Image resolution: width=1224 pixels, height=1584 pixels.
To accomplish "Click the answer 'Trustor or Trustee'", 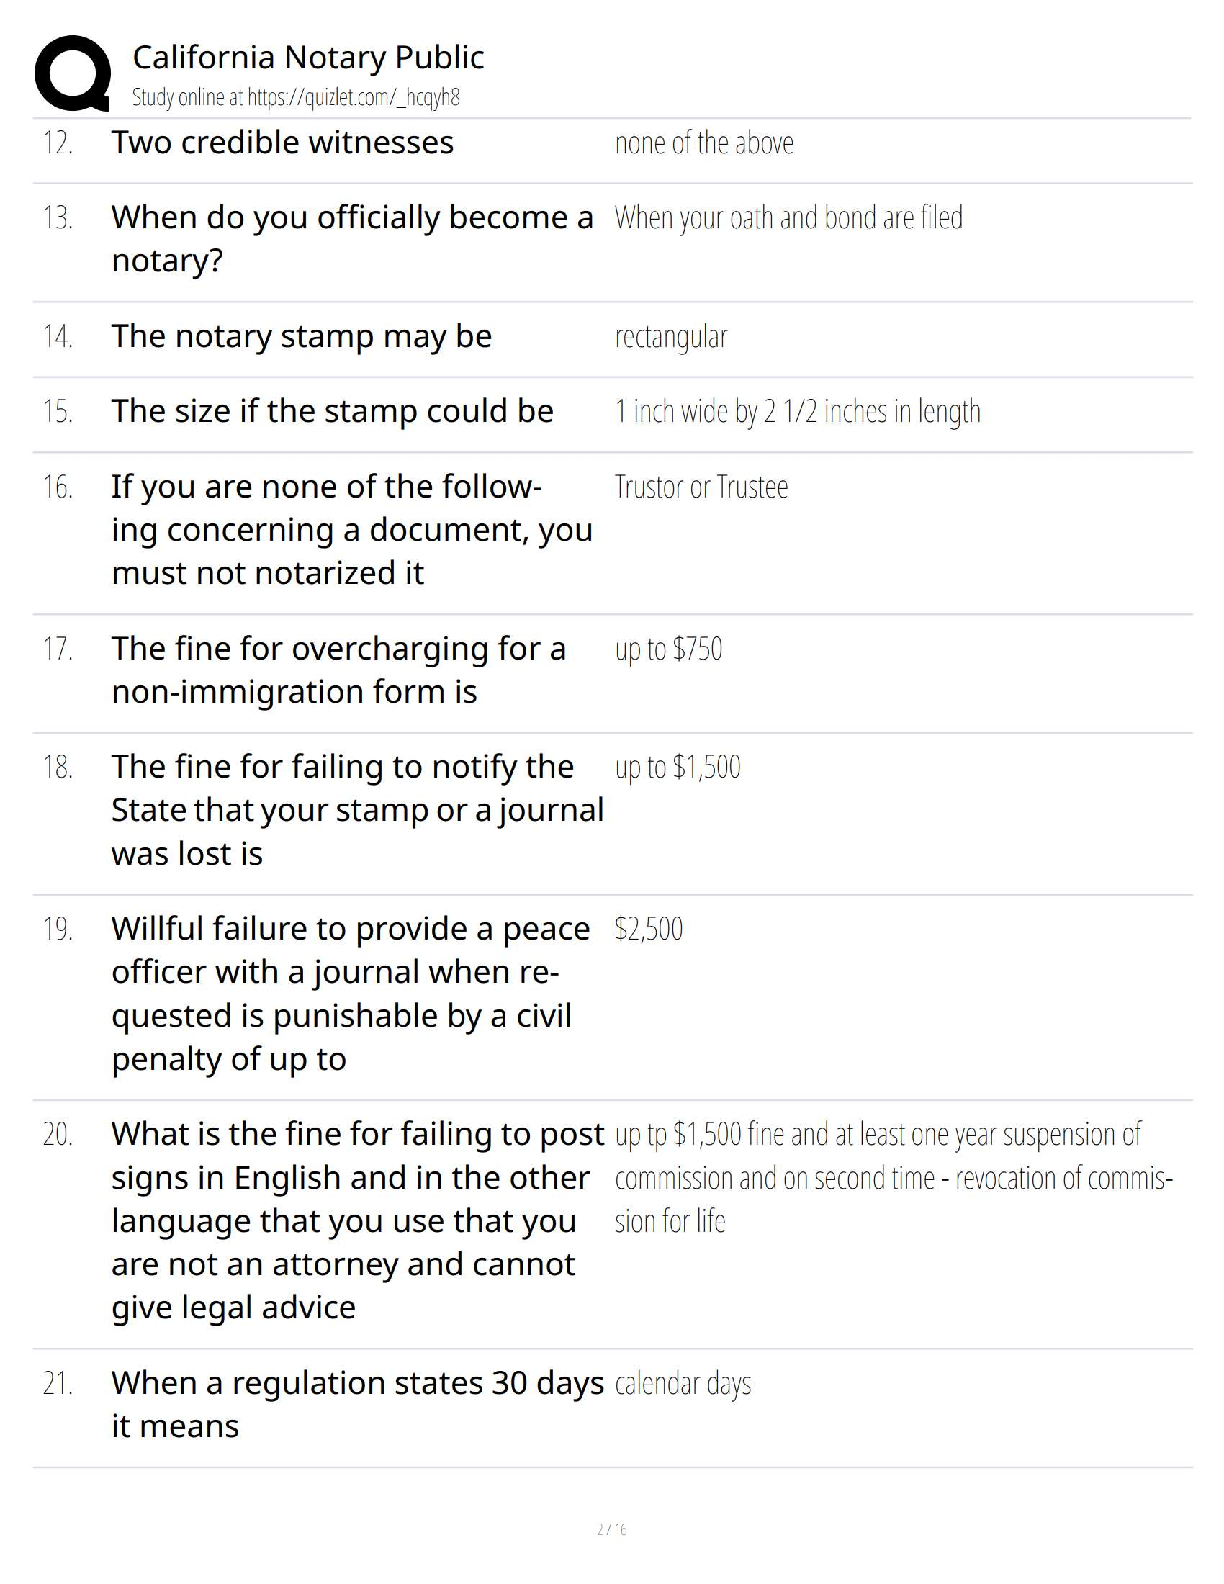I will point(701,487).
